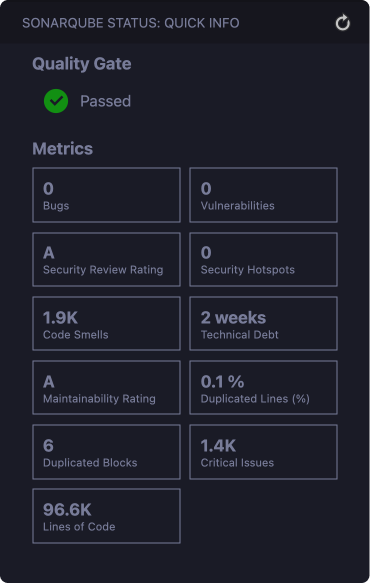Click the 1.9K Code Smells card
This screenshot has height=583, width=370.
106,323
